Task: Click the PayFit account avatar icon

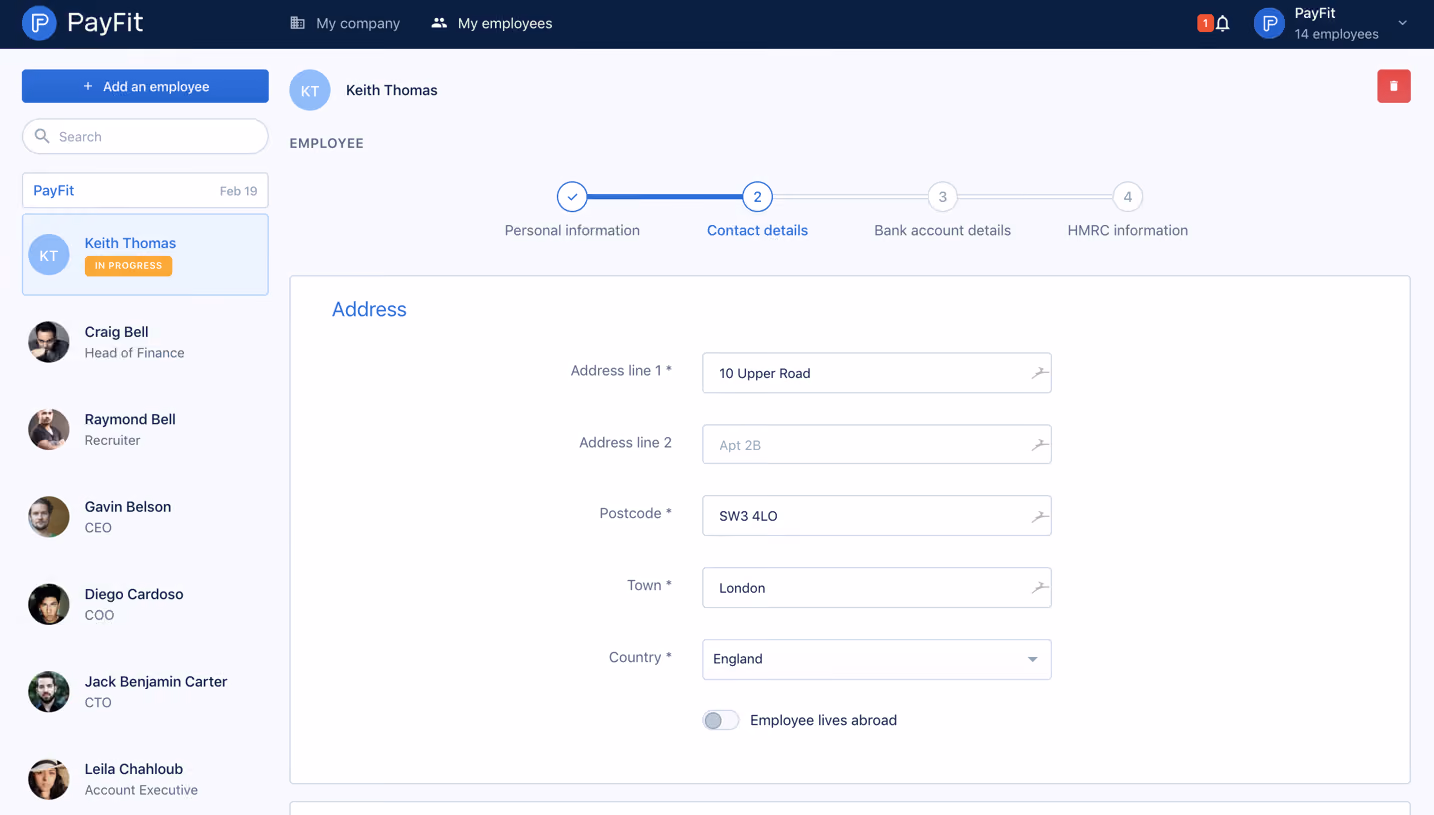Action: click(1269, 23)
